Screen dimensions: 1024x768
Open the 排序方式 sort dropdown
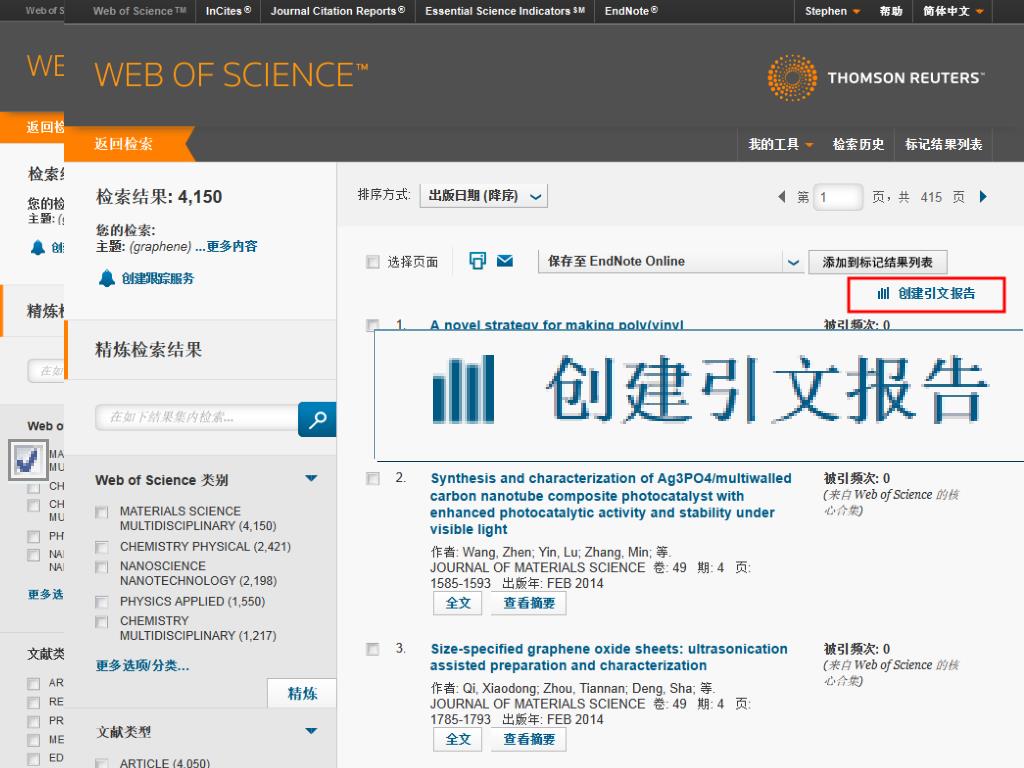(x=484, y=196)
